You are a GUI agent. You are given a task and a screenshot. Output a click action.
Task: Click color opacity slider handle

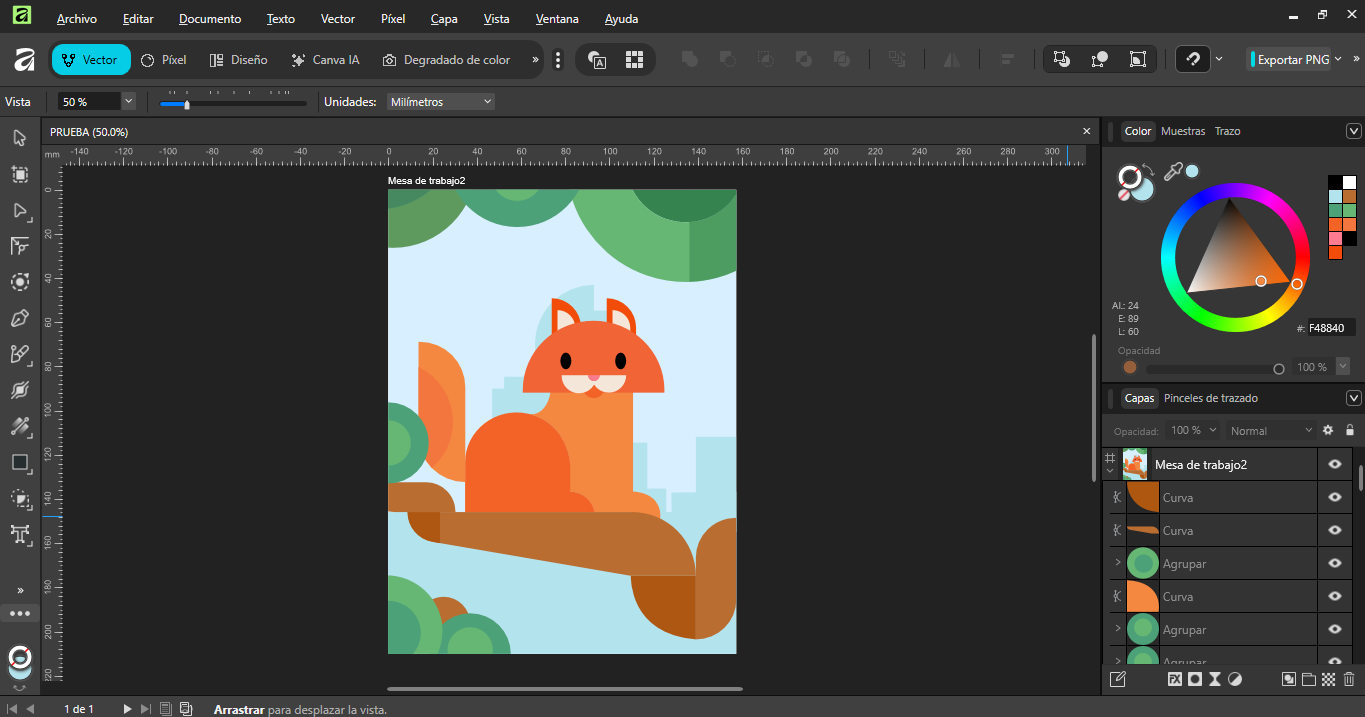1278,368
